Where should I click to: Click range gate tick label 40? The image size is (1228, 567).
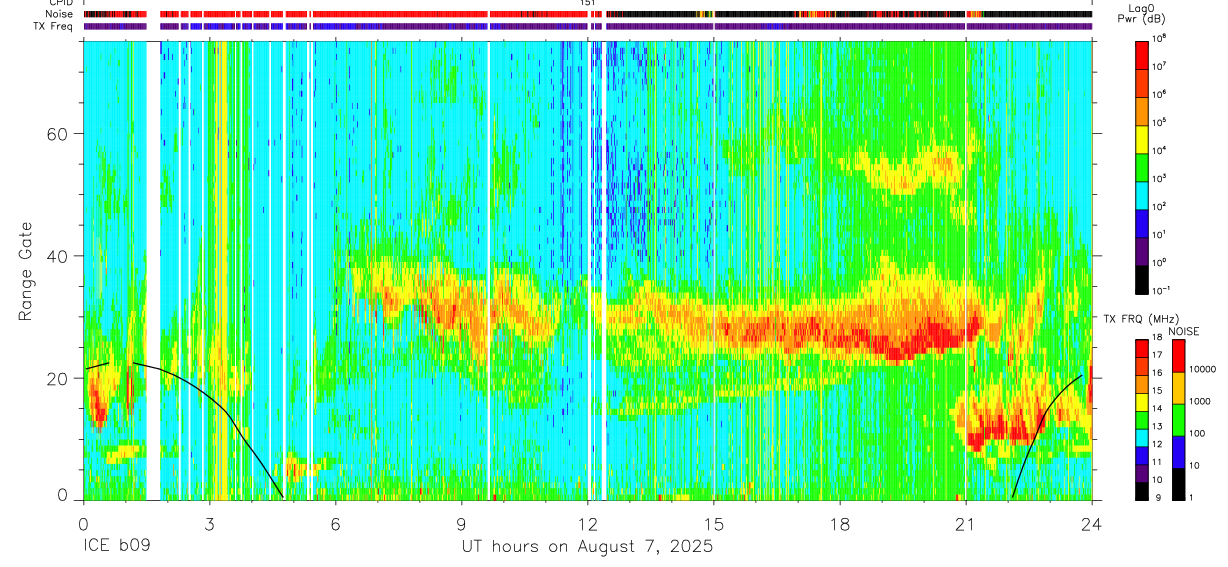click(x=57, y=256)
